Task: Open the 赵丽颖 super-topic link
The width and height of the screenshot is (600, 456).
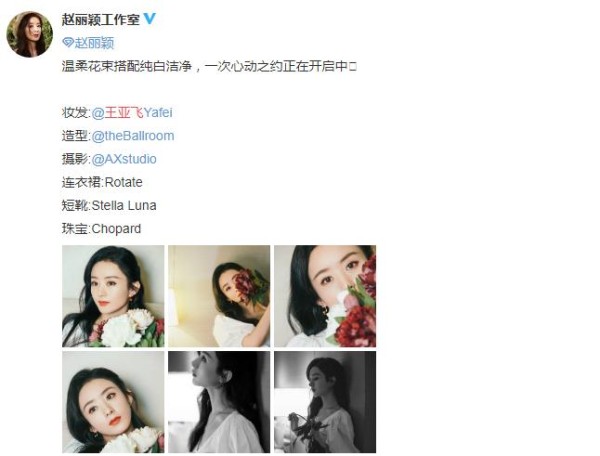Action: [94, 43]
